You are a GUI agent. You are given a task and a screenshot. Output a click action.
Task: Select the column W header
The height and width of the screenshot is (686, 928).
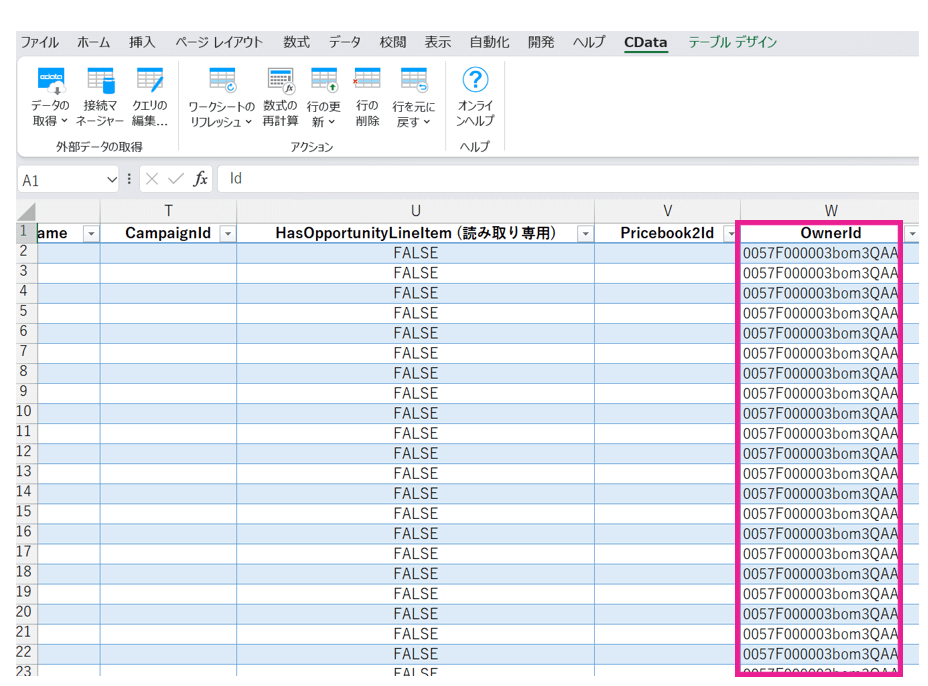[831, 210]
